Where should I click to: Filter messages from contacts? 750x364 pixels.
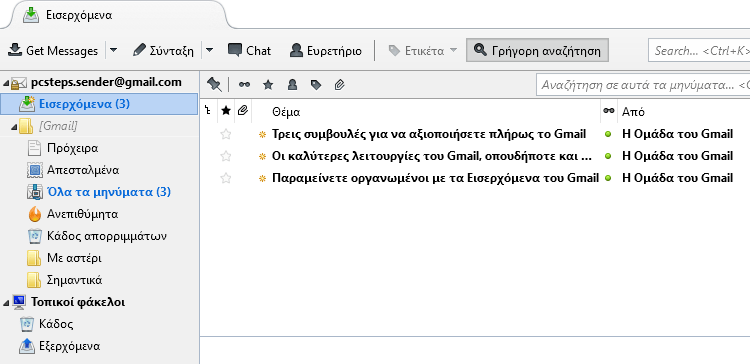(292, 85)
